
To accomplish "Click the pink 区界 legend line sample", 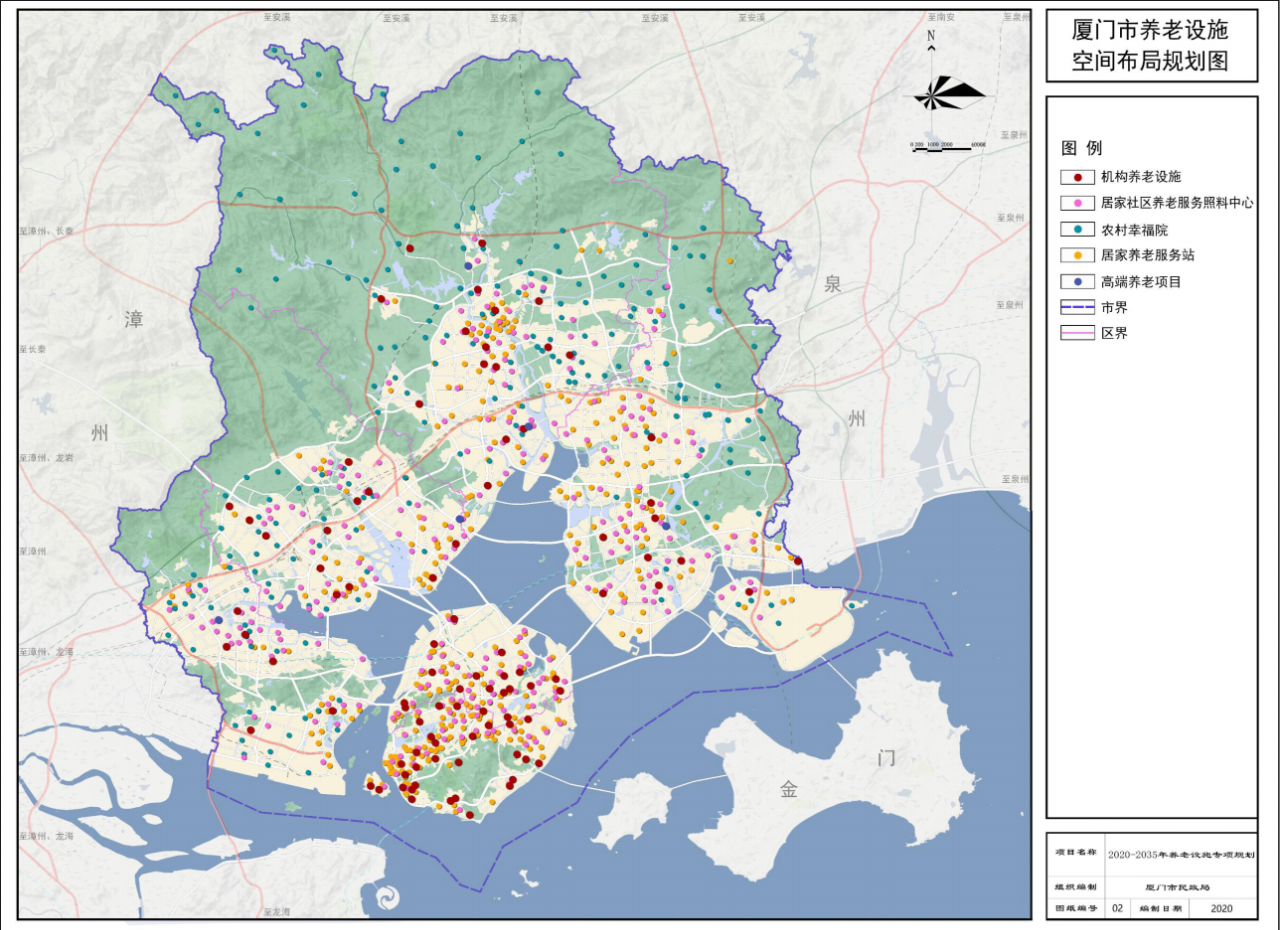I will click(1077, 333).
